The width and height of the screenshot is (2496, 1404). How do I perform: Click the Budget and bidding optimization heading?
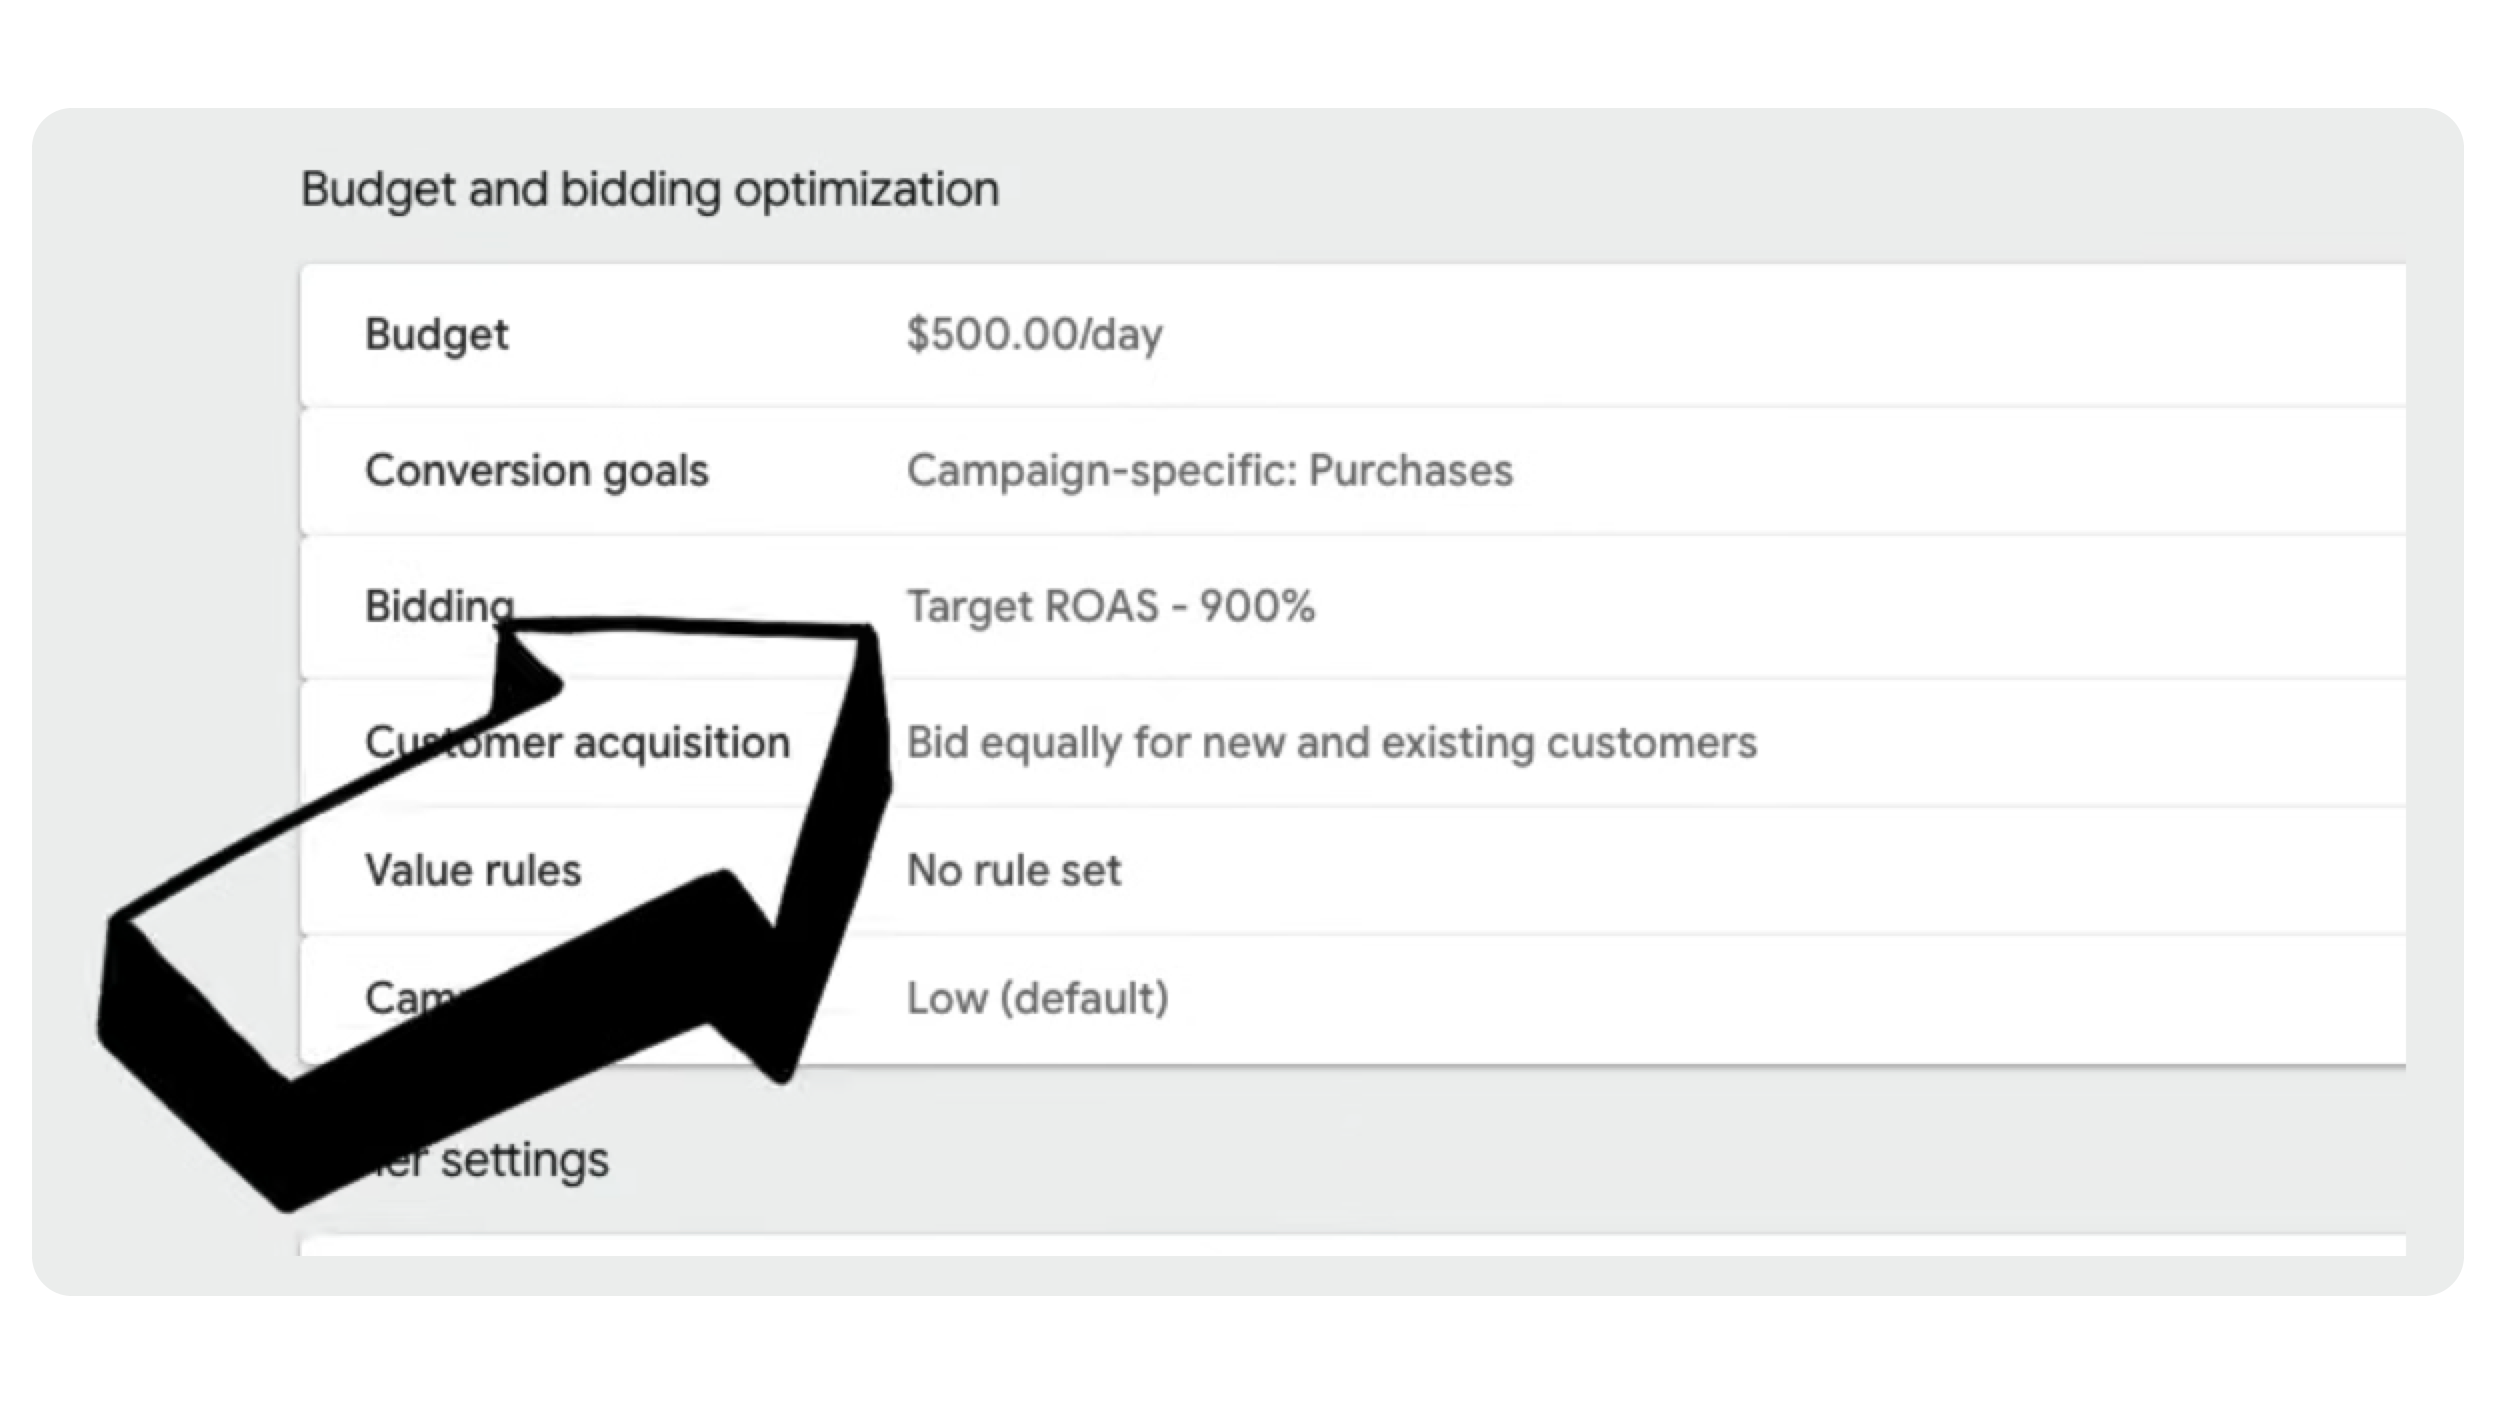tap(650, 190)
